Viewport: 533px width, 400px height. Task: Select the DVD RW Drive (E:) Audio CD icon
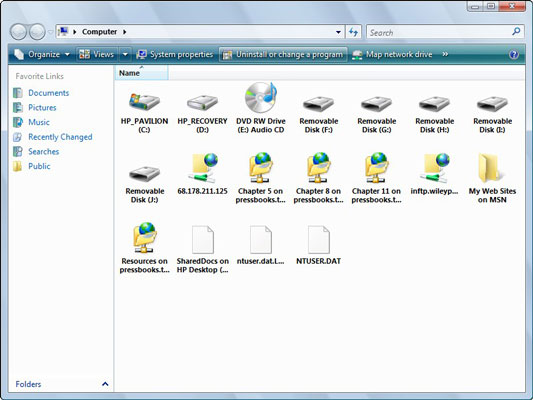261,98
